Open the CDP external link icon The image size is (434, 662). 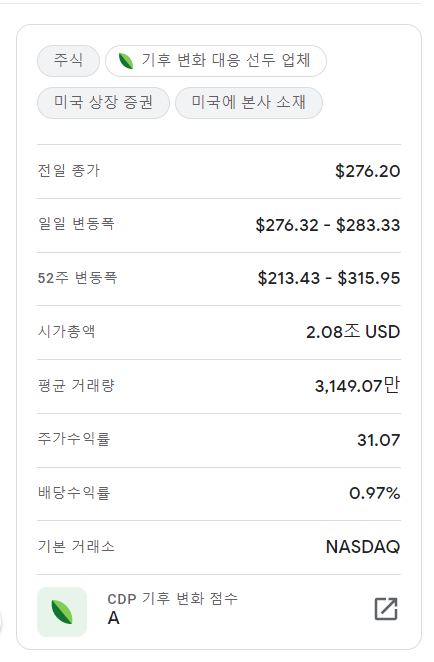[x=386, y=609]
